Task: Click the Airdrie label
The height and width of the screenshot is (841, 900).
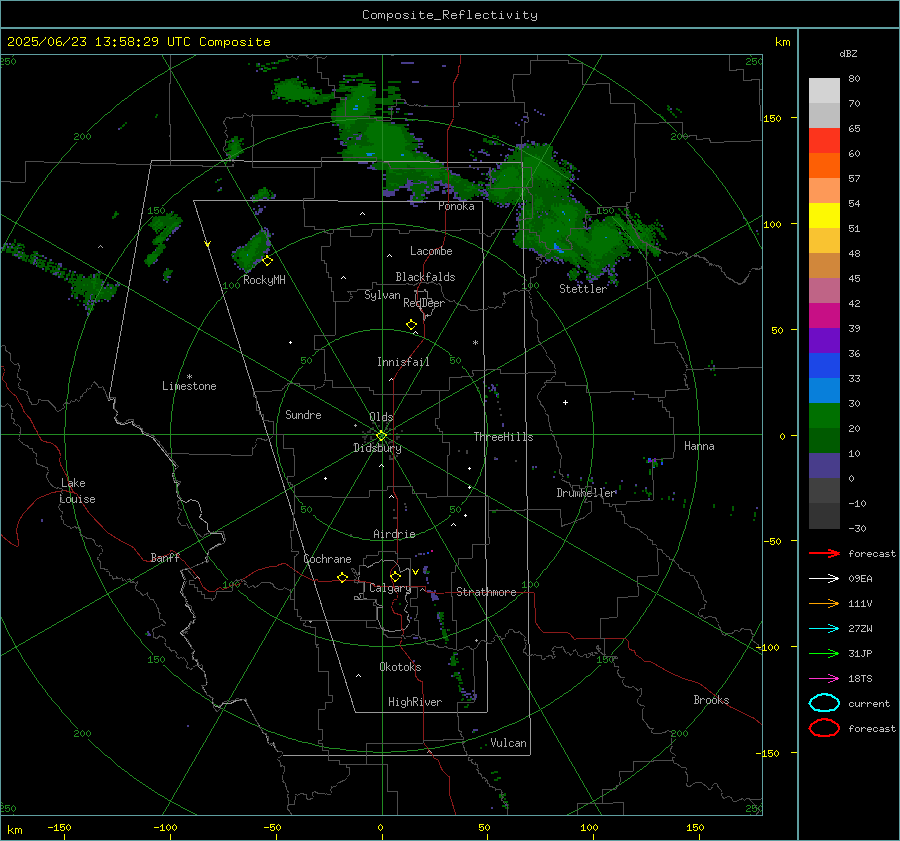Action: 394,534
